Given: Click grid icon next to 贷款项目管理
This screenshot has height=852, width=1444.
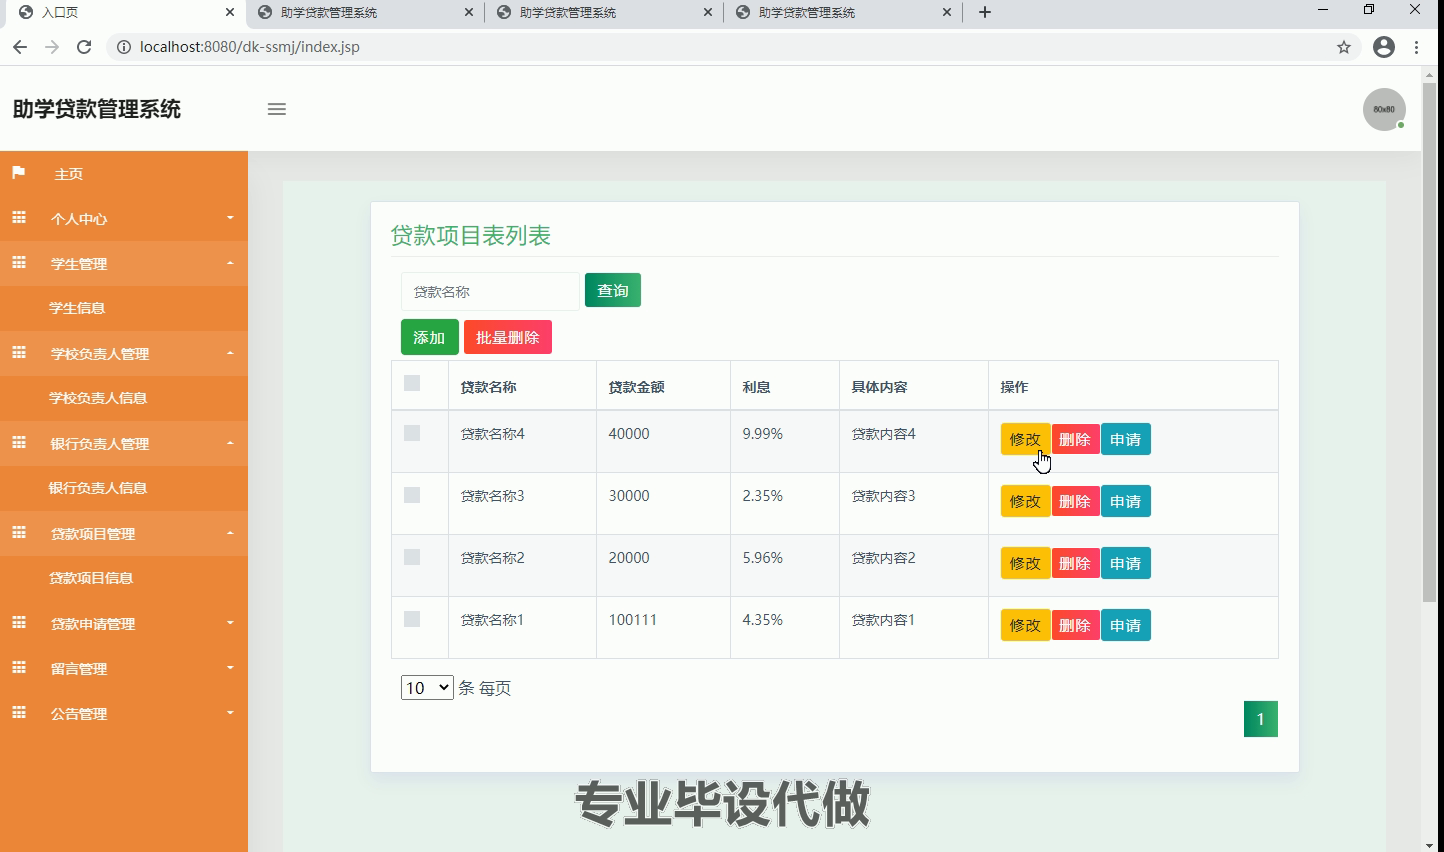Looking at the screenshot, I should 18,533.
